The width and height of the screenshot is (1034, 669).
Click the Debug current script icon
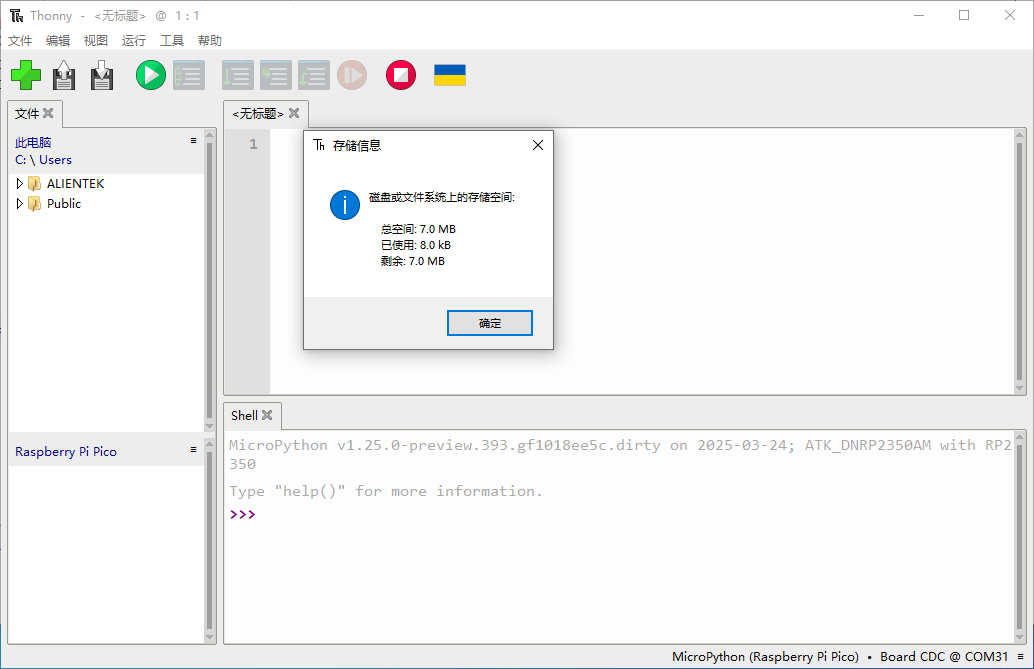(x=189, y=75)
